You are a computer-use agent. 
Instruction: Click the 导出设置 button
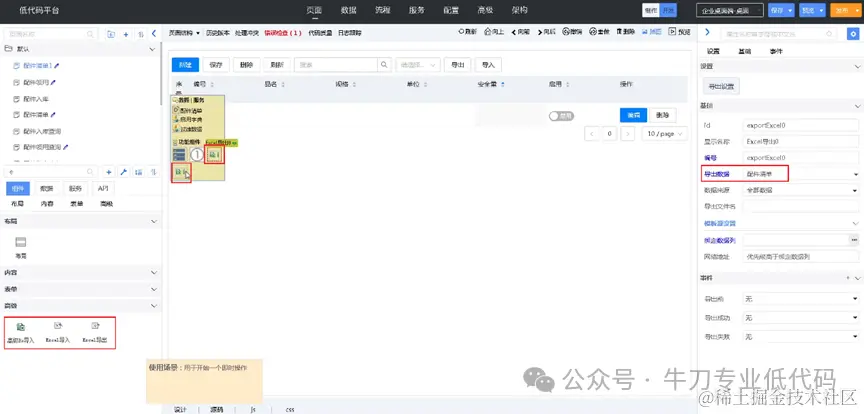[x=721, y=87]
